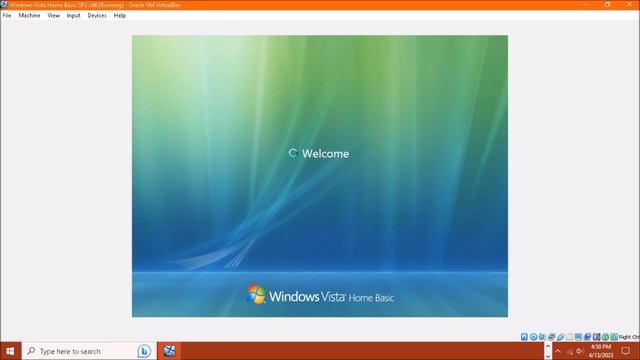Click the keyboard capture icon beside Right Ctrl
This screenshot has height=360, width=640.
[614, 337]
